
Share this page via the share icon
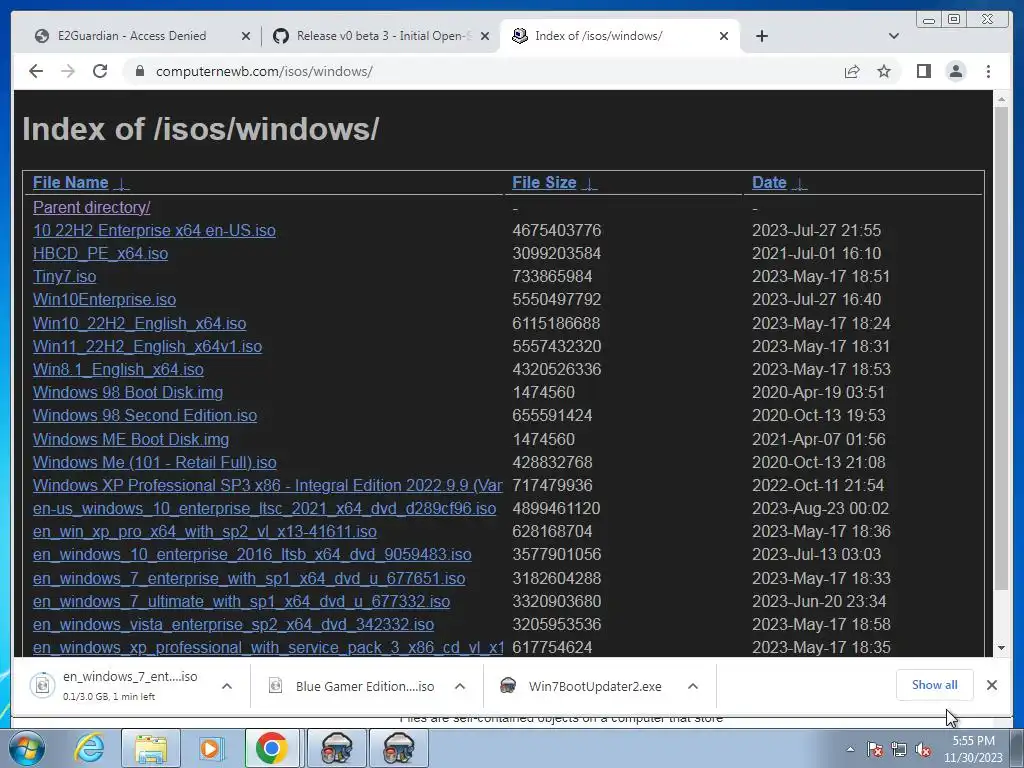coord(852,71)
